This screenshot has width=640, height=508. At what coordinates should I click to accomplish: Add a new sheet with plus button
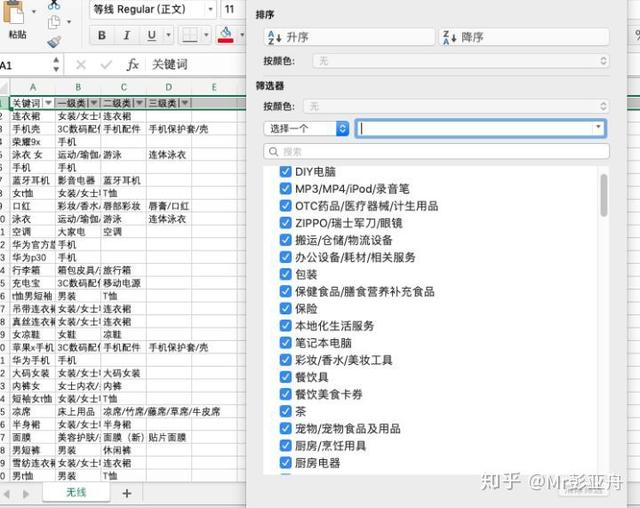click(x=127, y=493)
